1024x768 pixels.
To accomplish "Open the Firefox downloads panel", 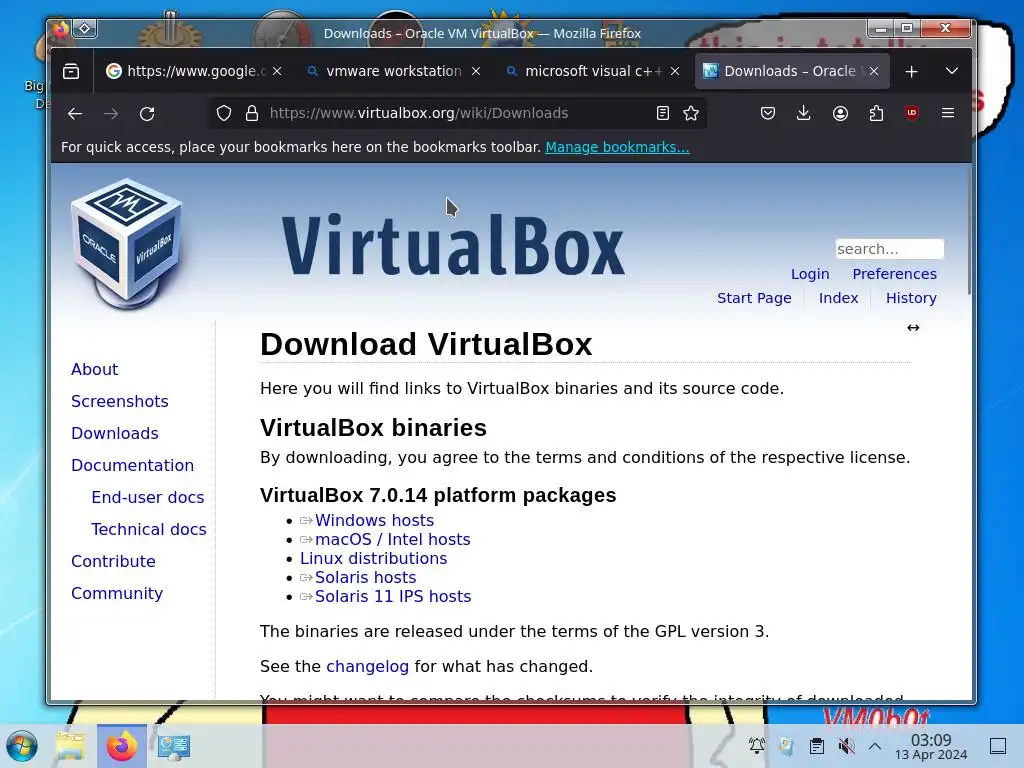I will pyautogui.click(x=804, y=113).
